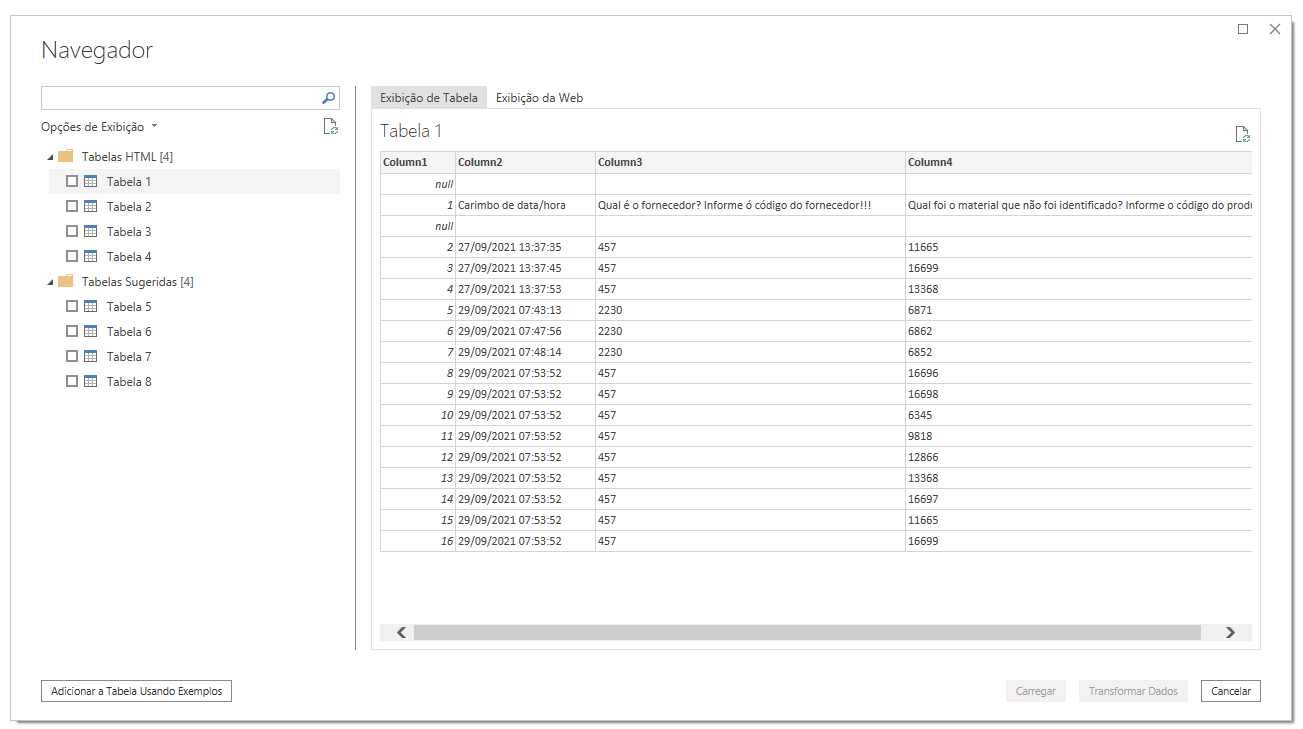Check the Tabela 1 checkbox
Viewport: 1303px width, 729px height.
[72, 182]
